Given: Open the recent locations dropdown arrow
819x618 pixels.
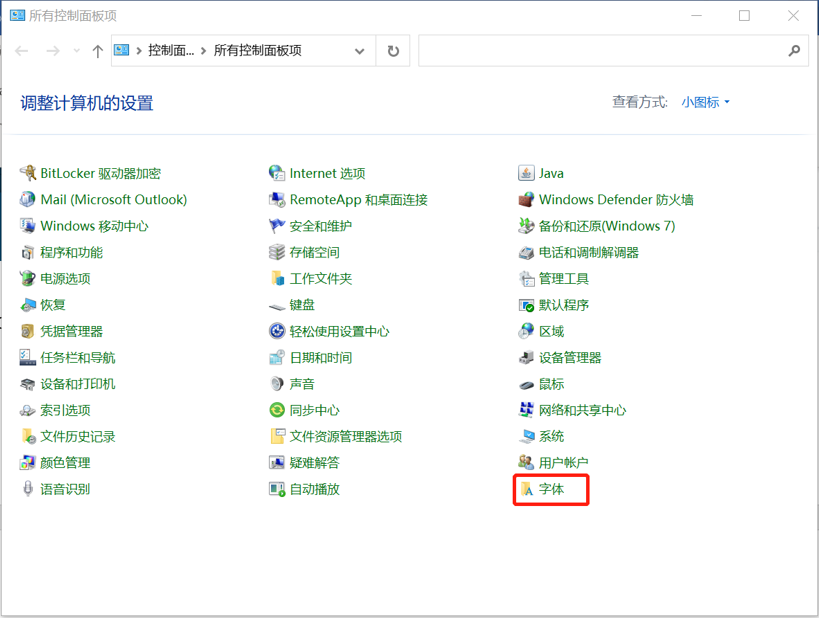Looking at the screenshot, I should point(77,51).
